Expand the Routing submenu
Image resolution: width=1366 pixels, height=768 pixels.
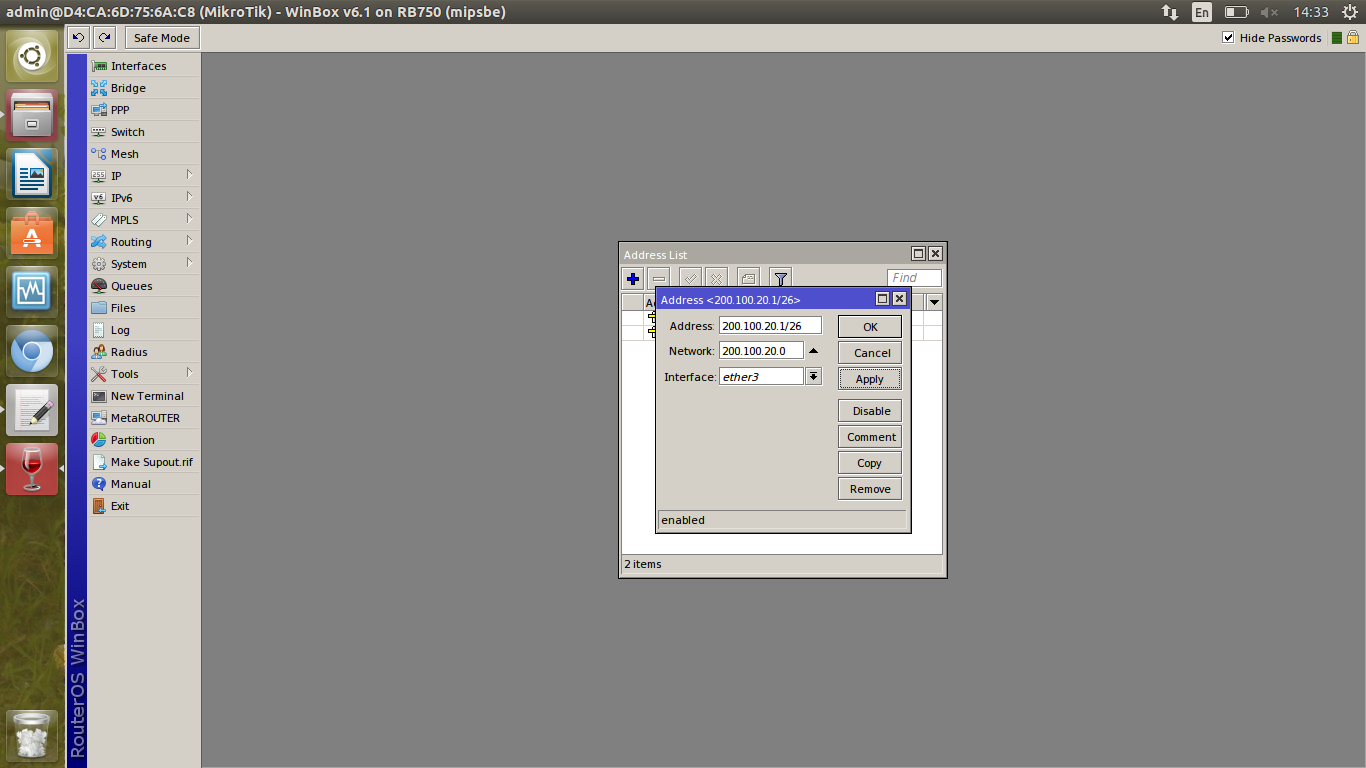(x=144, y=242)
